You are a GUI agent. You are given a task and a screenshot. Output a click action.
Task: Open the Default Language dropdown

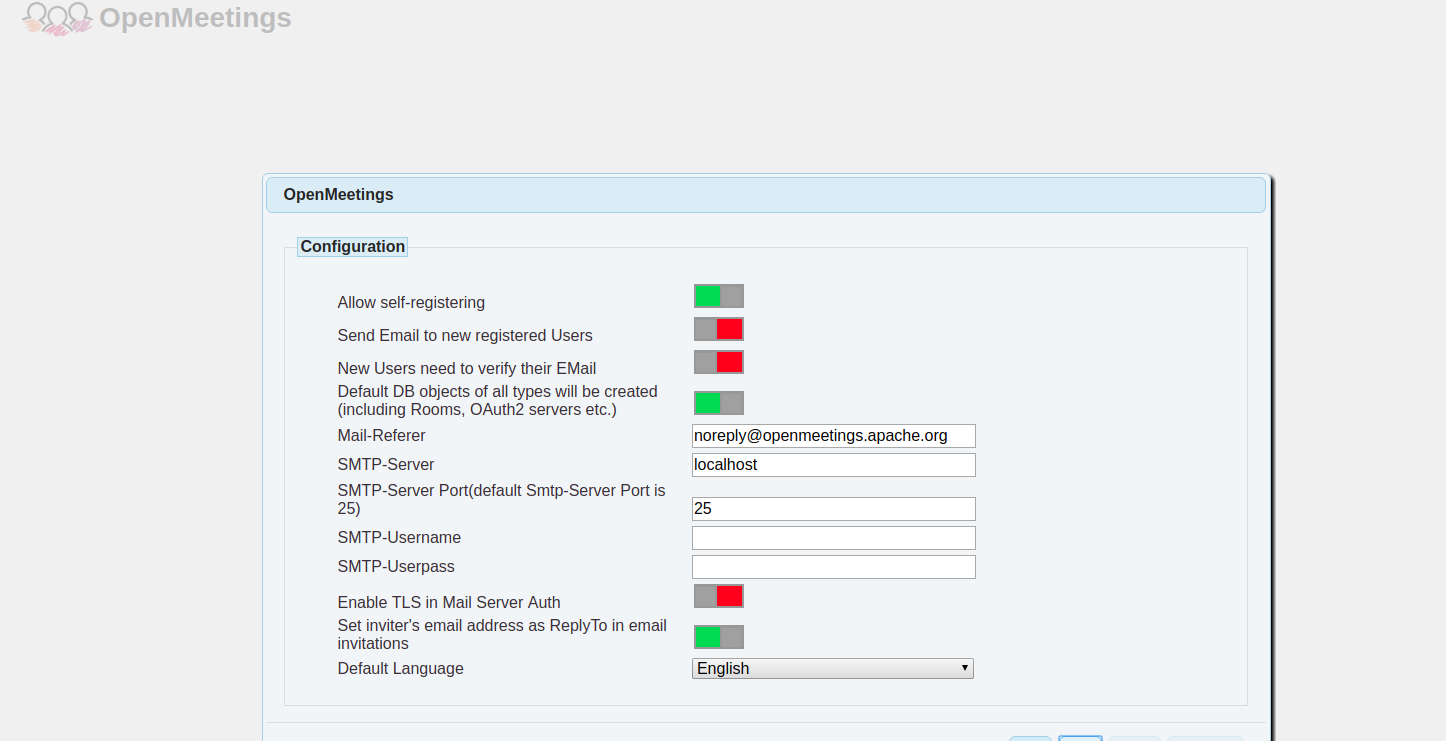tap(833, 668)
